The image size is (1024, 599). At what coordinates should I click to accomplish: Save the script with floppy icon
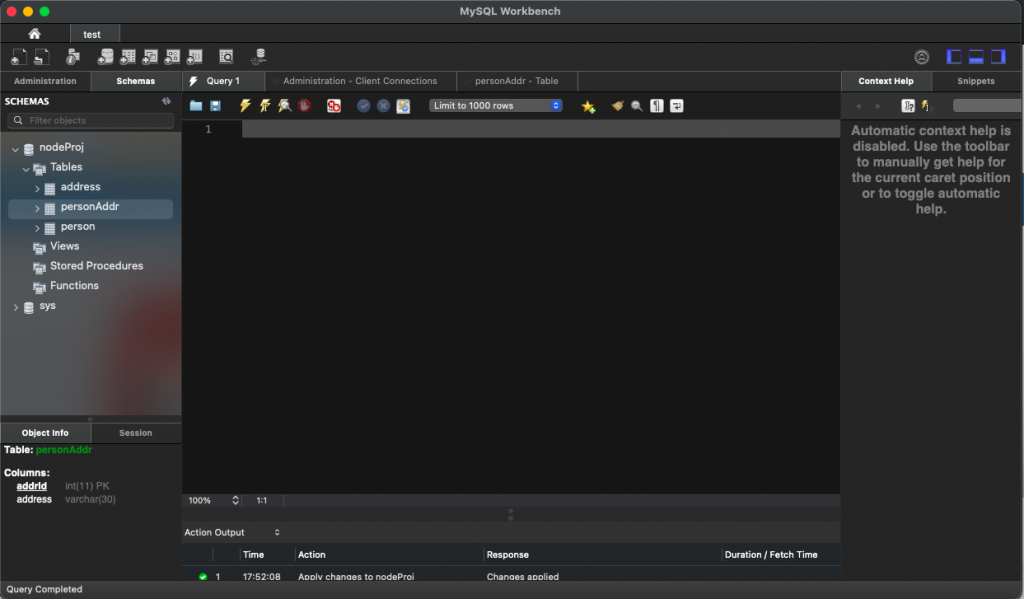pyautogui.click(x=215, y=106)
